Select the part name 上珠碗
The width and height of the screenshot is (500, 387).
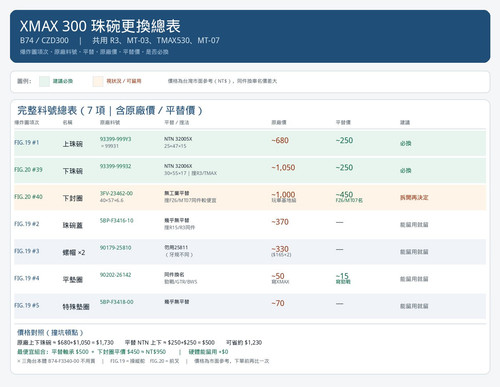pyautogui.click(x=73, y=144)
